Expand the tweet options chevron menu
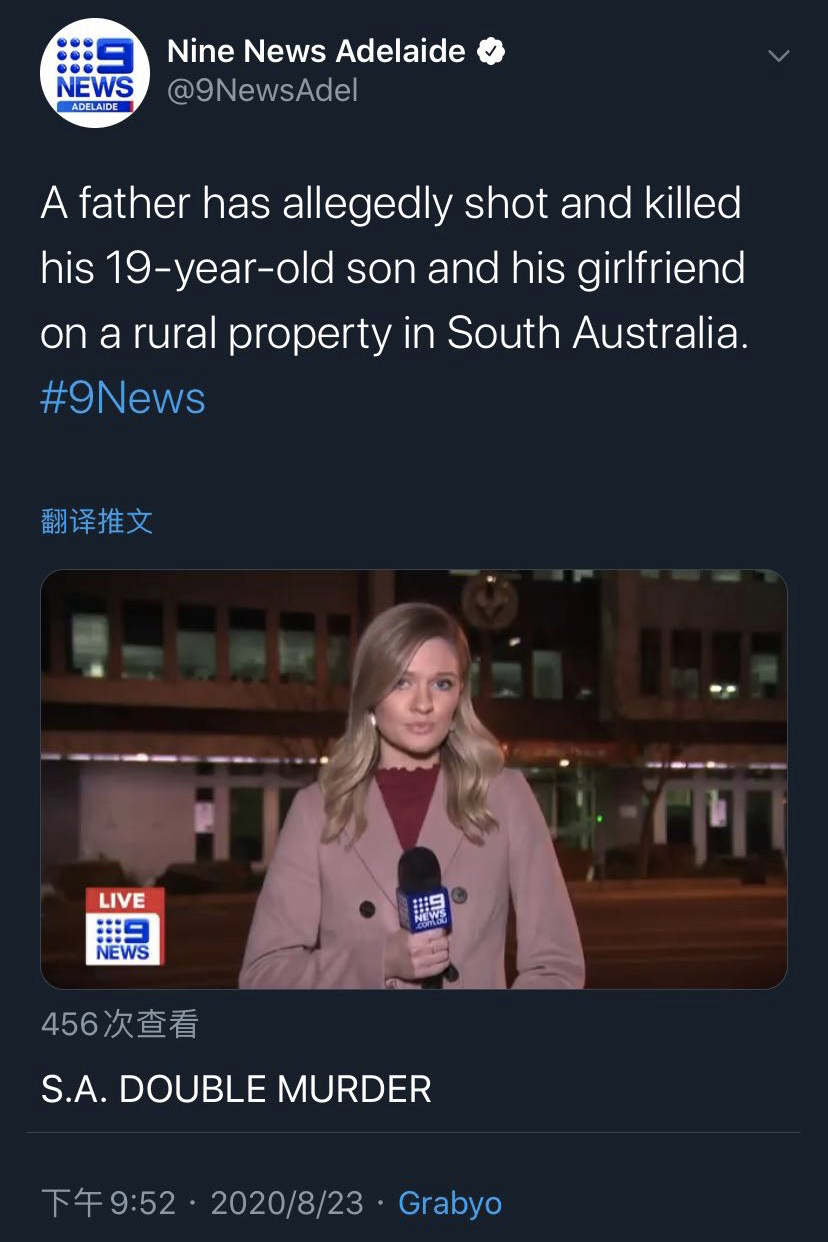The width and height of the screenshot is (828, 1242). click(778, 56)
